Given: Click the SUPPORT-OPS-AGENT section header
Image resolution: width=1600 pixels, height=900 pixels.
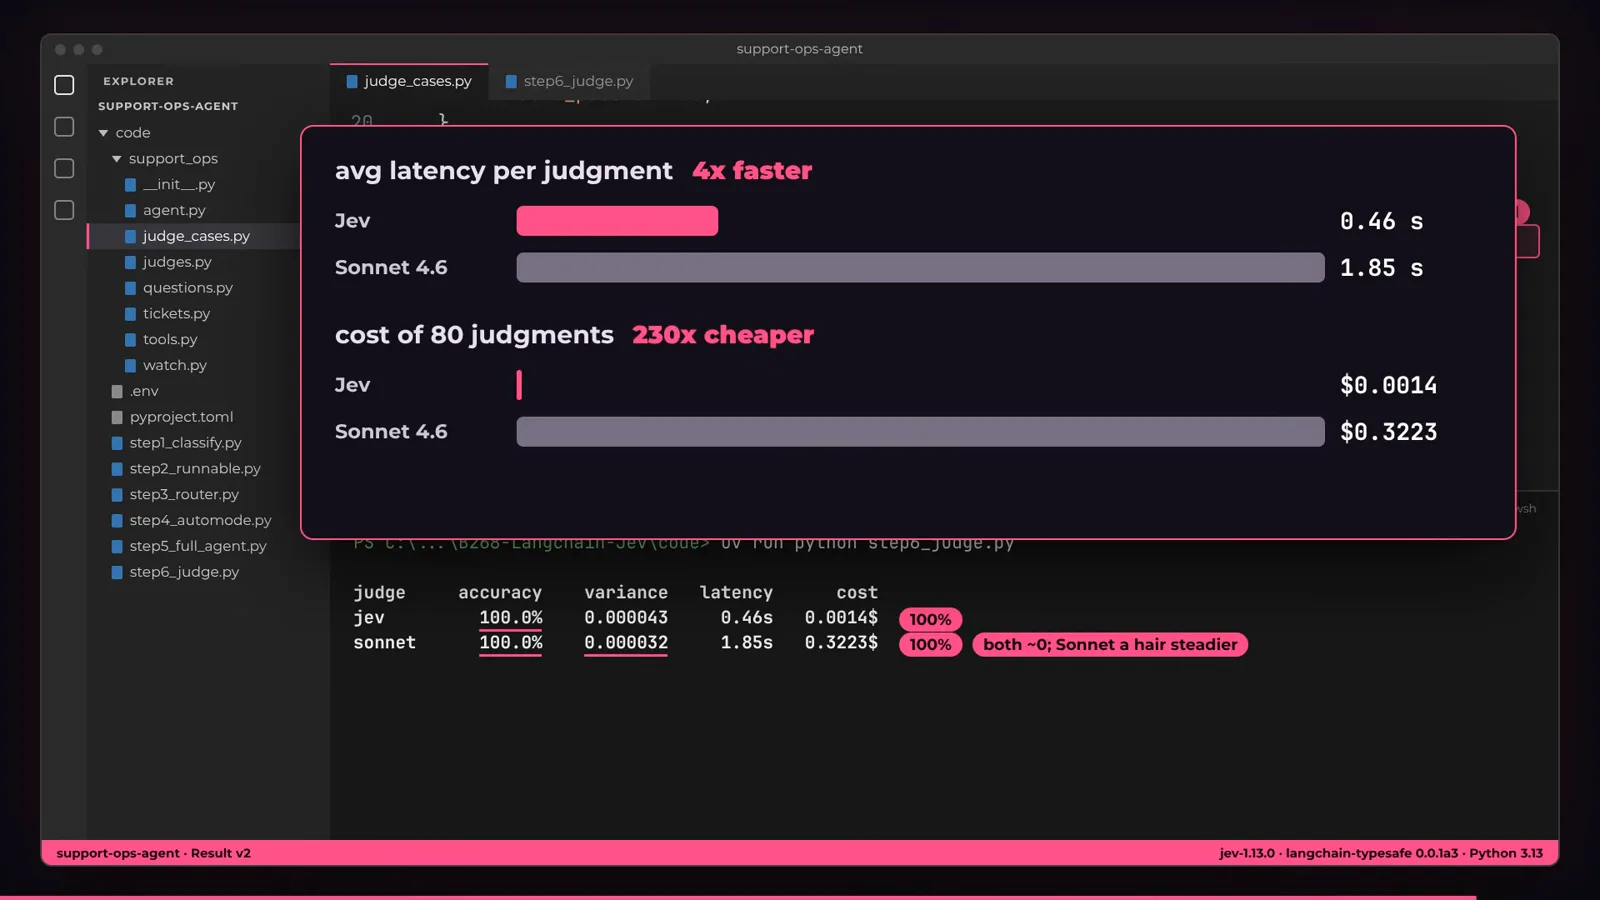Looking at the screenshot, I should [x=168, y=106].
